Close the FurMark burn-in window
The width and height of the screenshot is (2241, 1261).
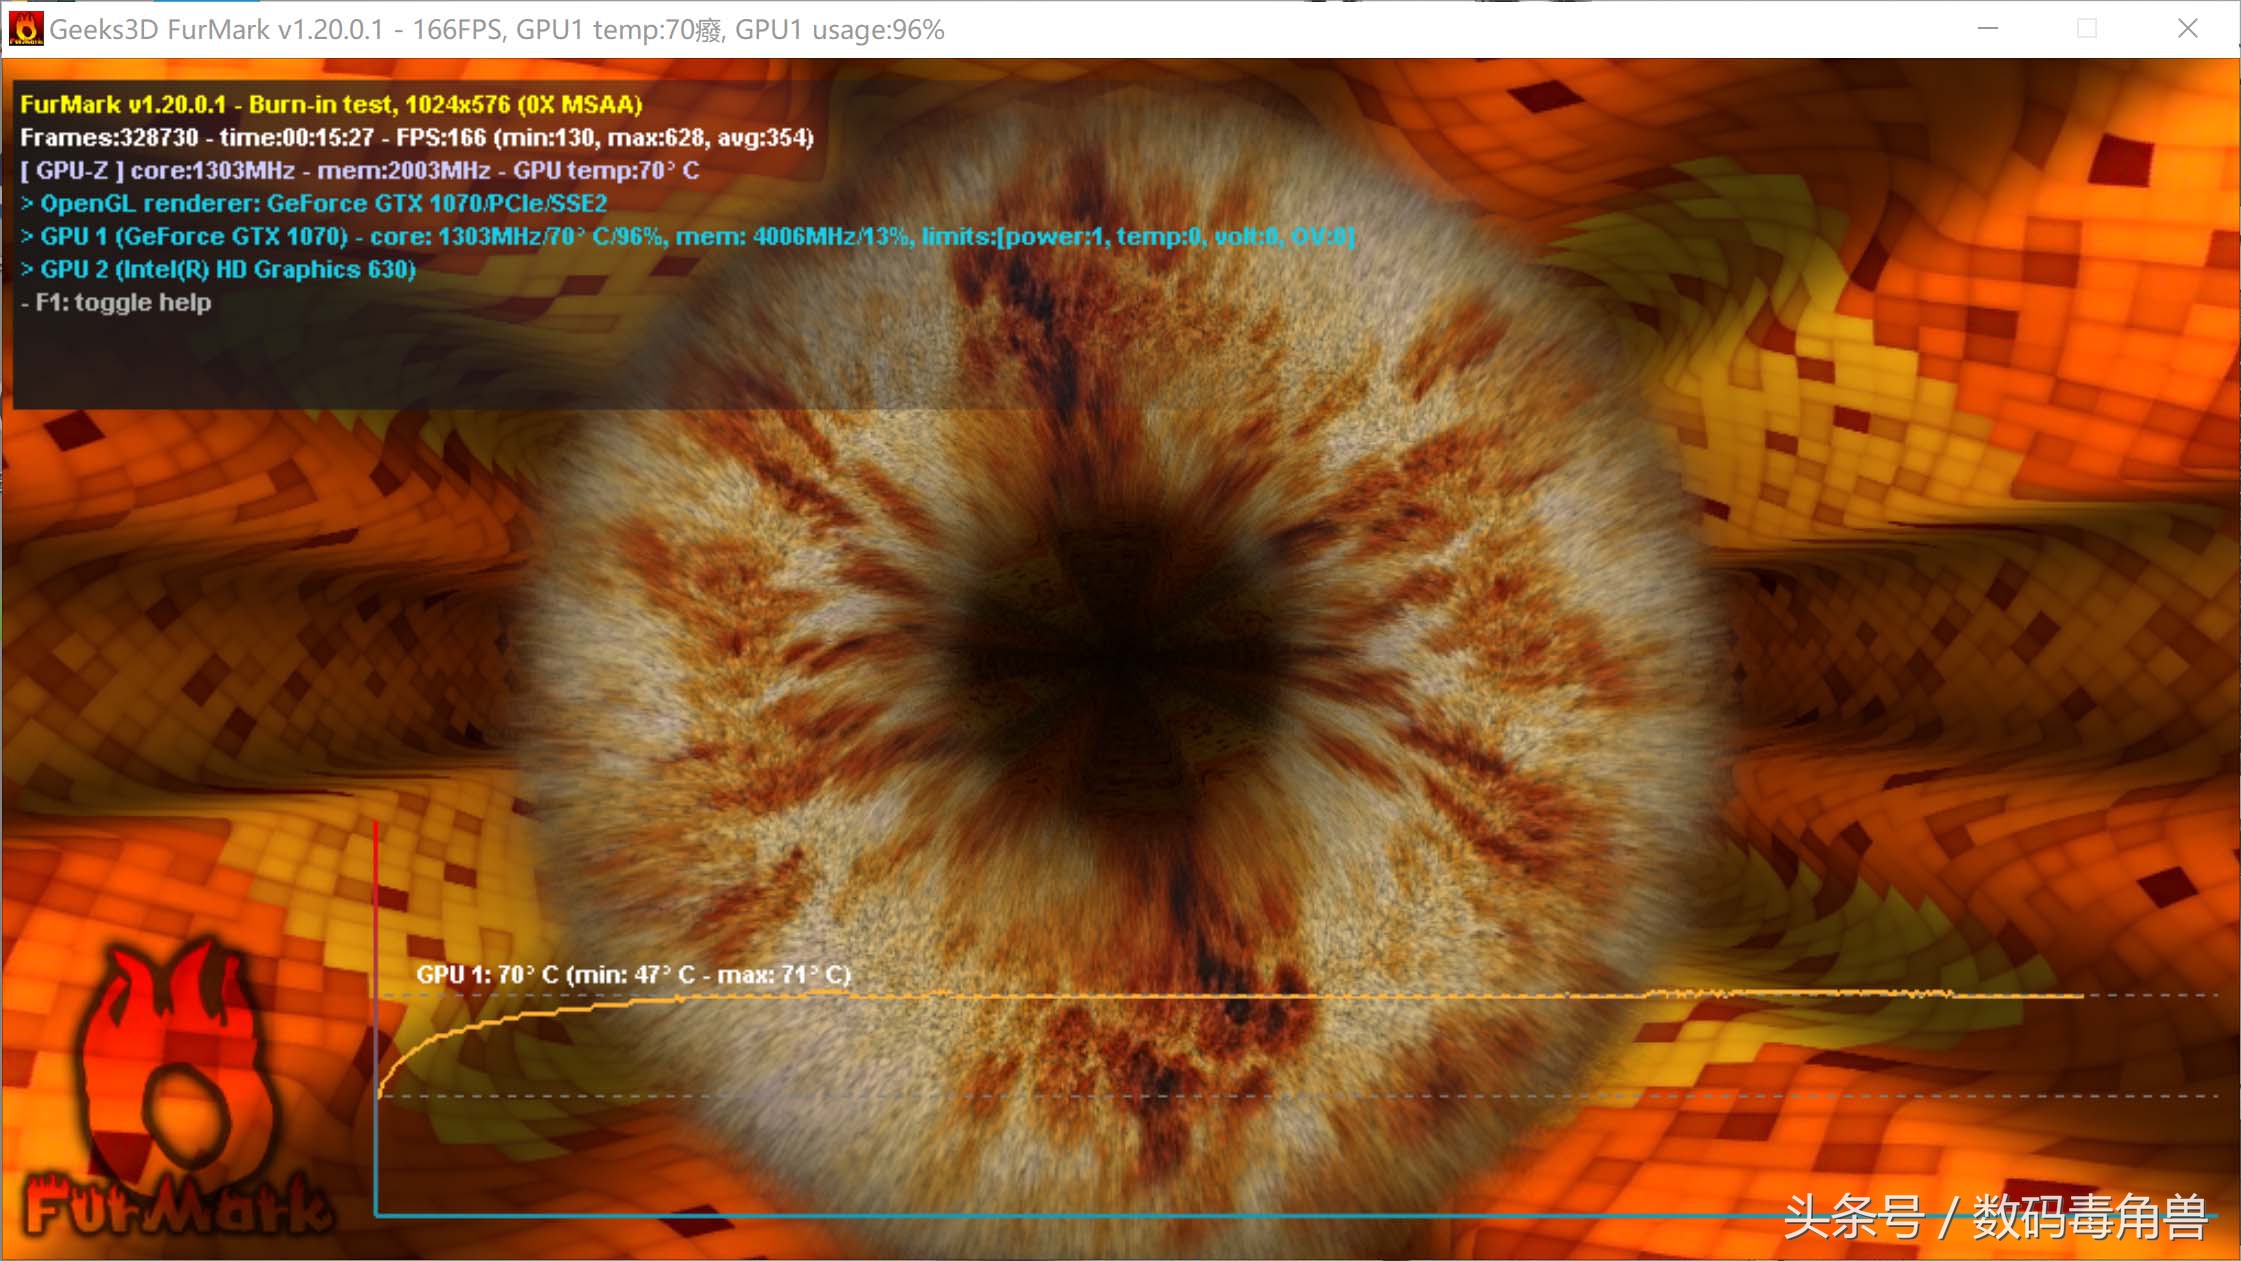2188,29
